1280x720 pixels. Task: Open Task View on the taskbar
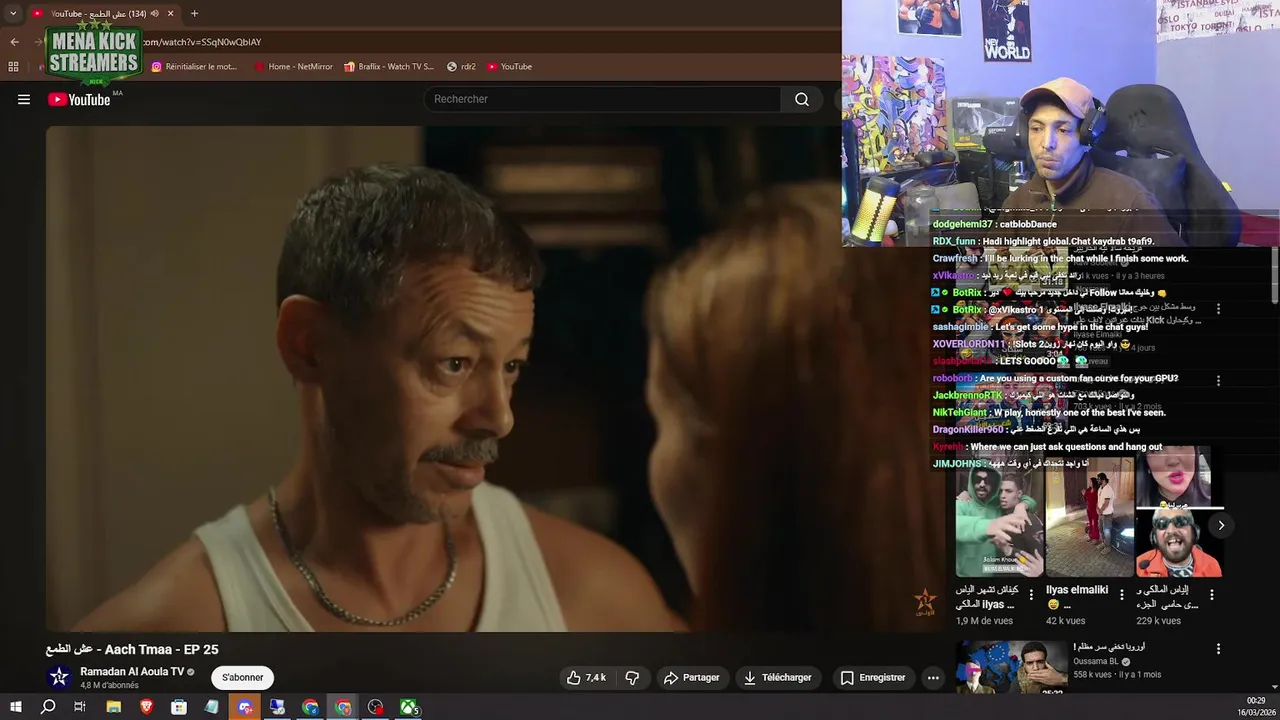pyautogui.click(x=80, y=707)
